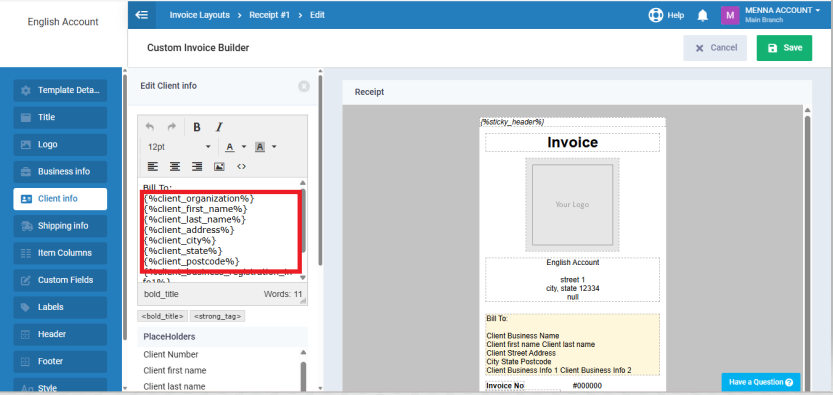The width and height of the screenshot is (833, 395).
Task: Select Client last name placeholder
Action: coord(174,386)
